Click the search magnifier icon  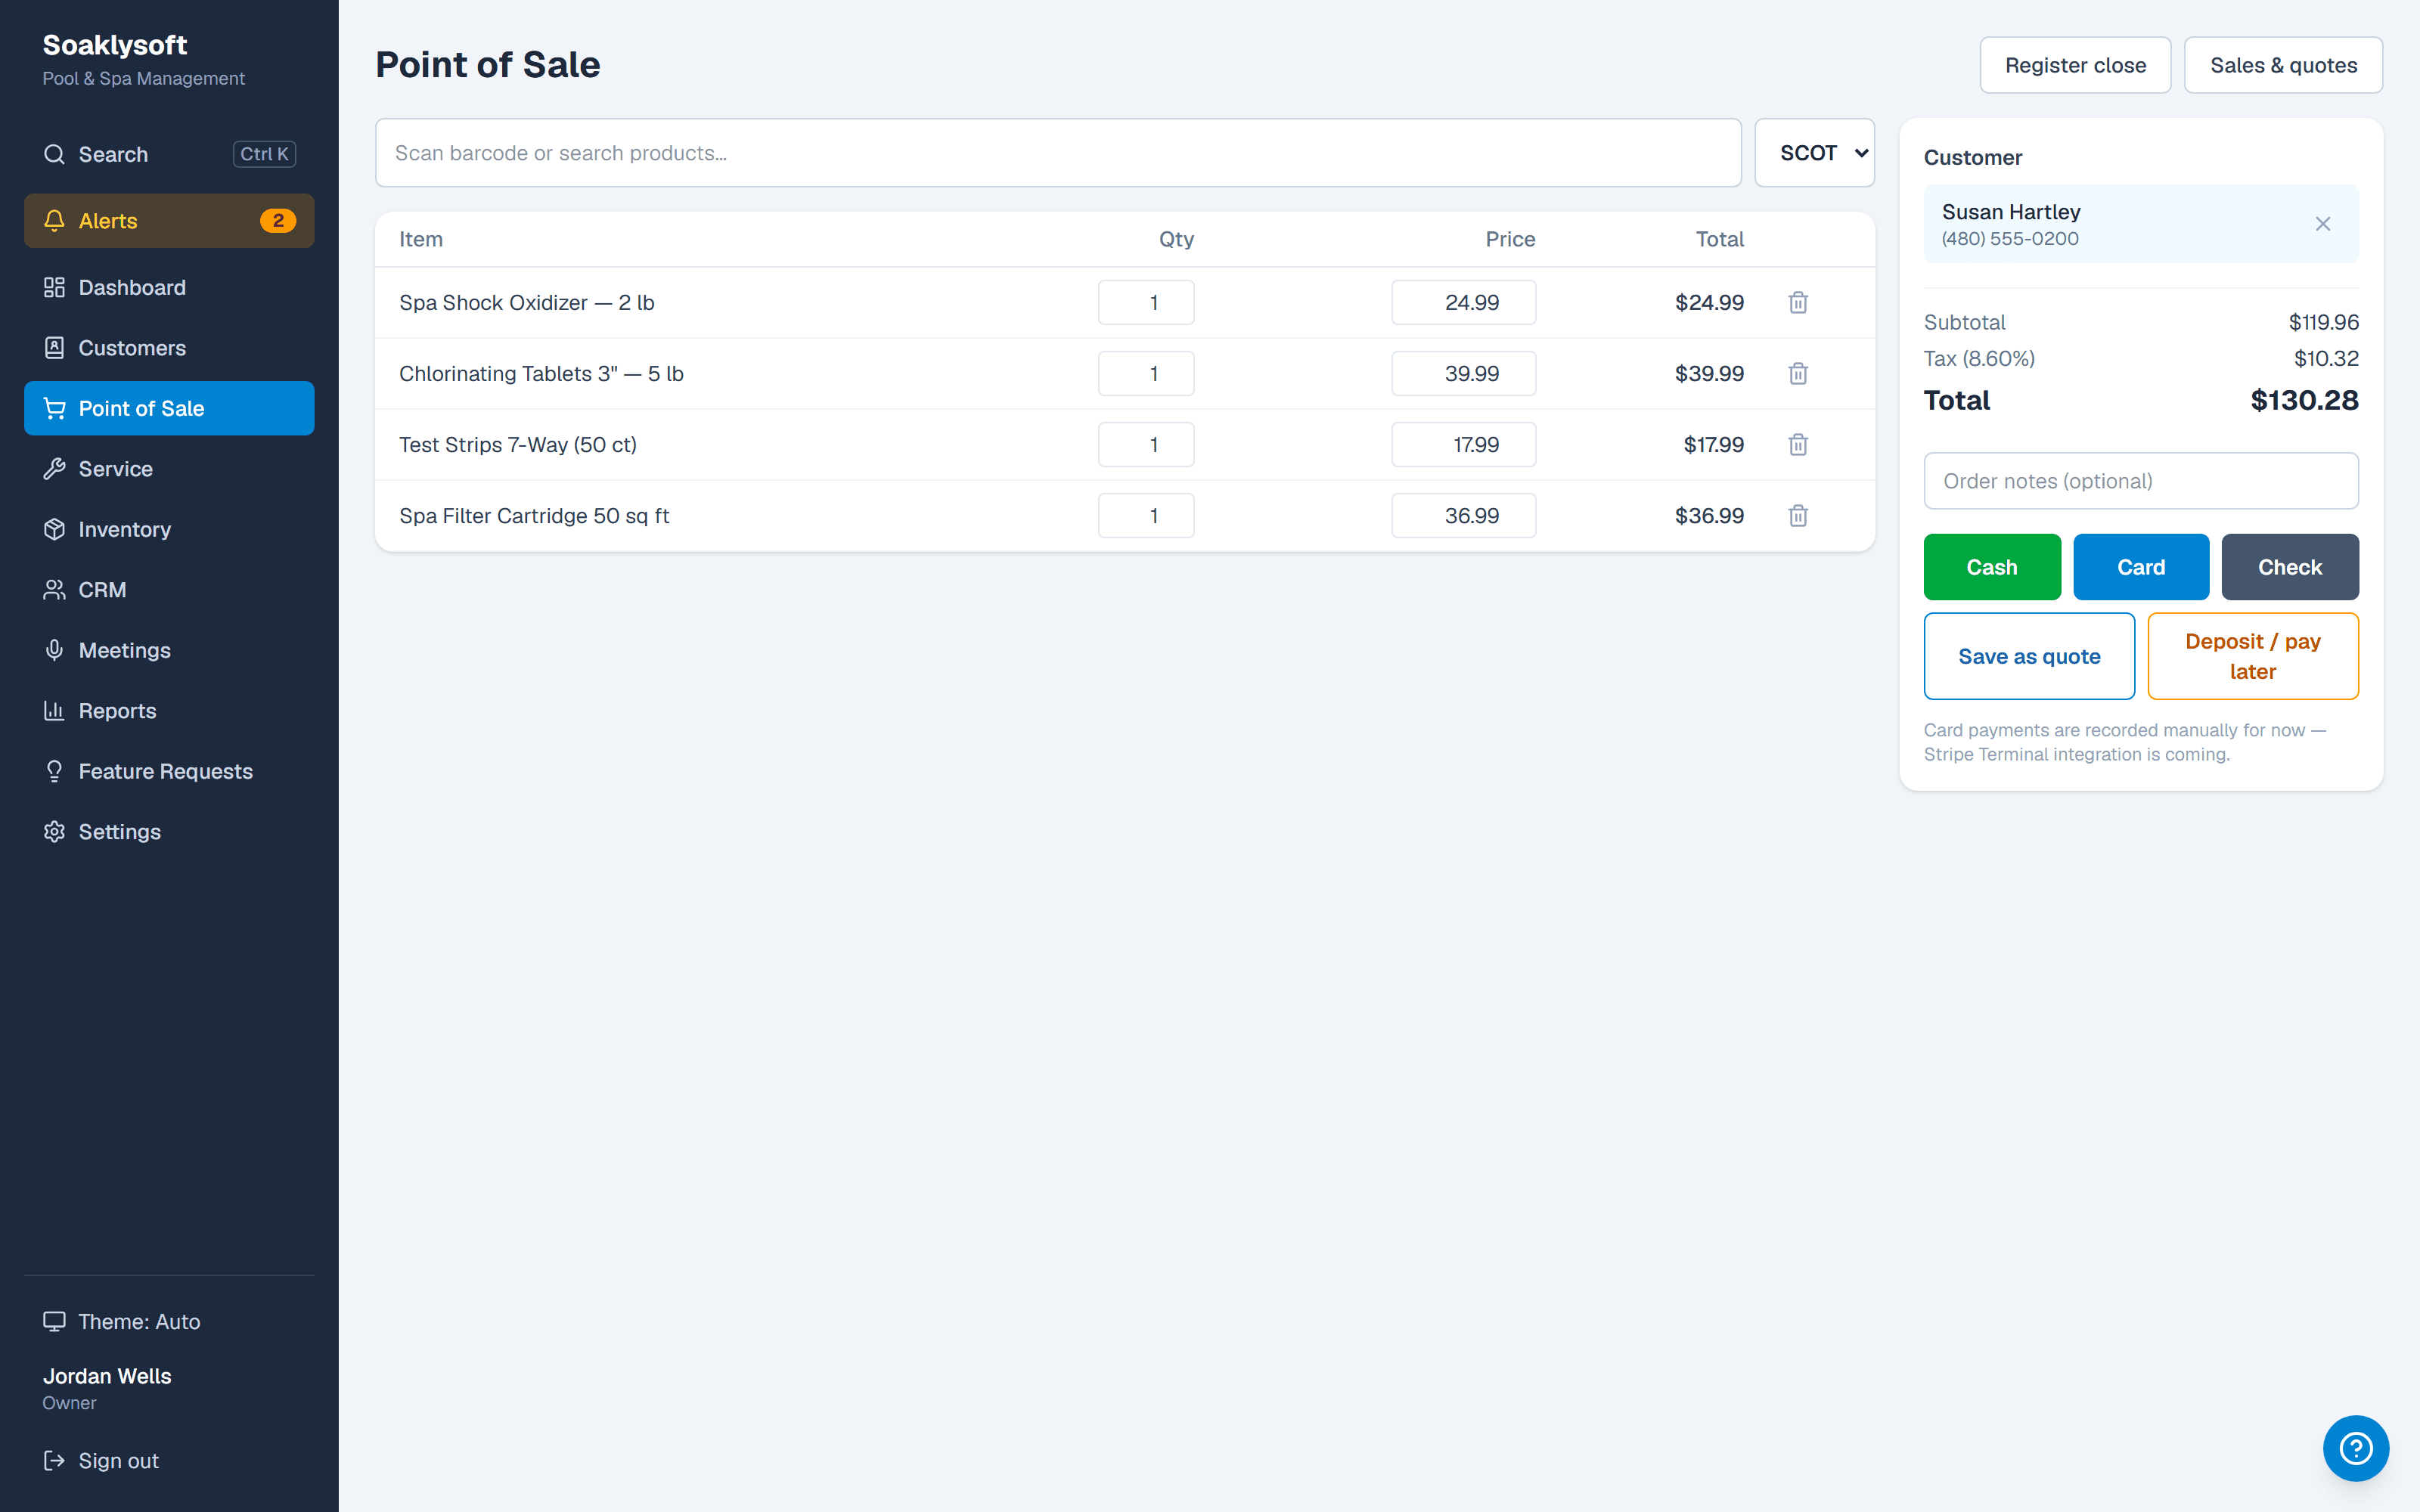pos(54,154)
